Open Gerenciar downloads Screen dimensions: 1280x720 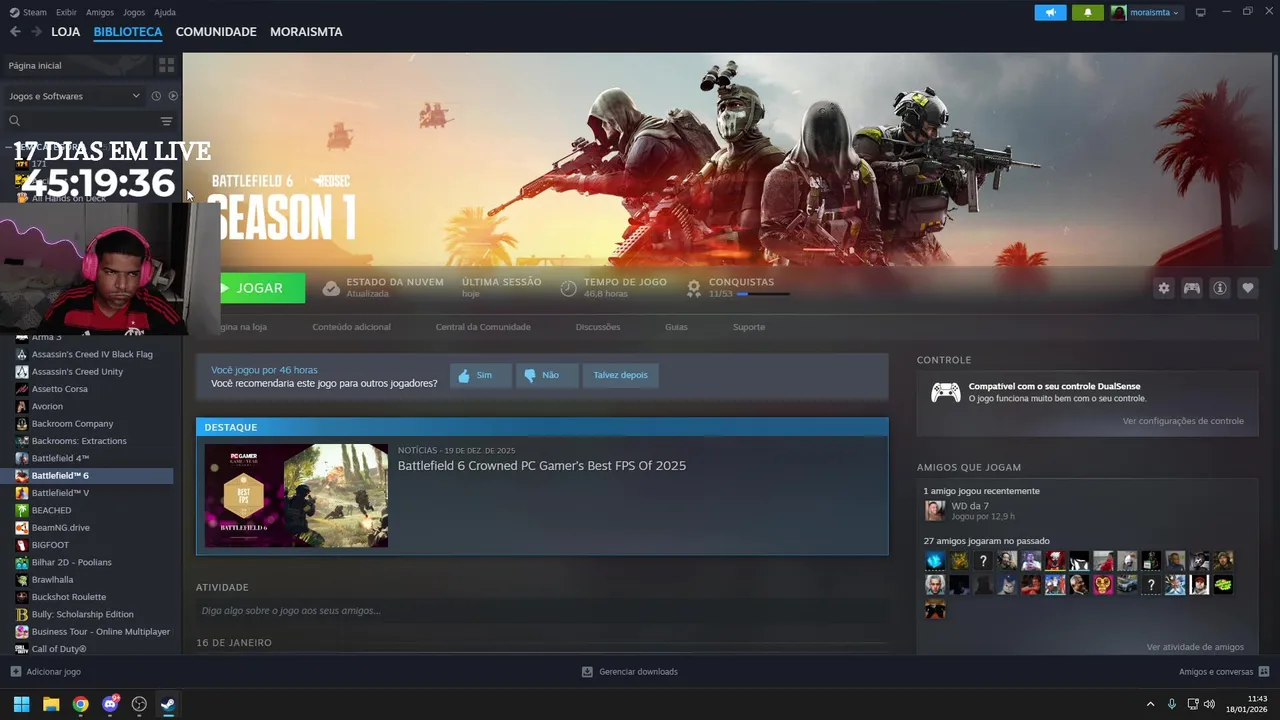pyautogui.click(x=630, y=672)
